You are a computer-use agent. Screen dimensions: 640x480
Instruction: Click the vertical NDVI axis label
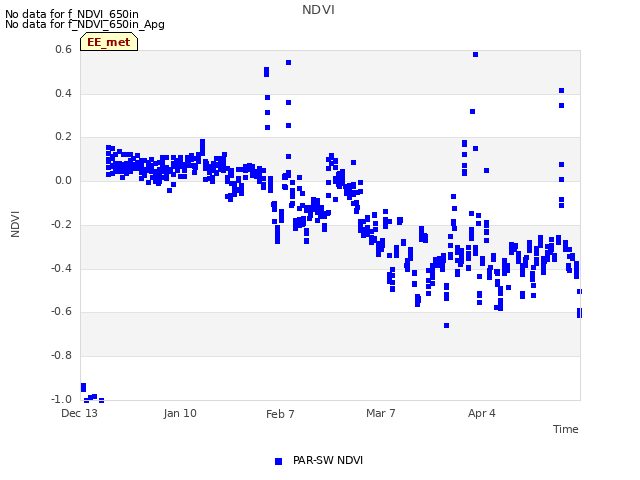(15, 224)
